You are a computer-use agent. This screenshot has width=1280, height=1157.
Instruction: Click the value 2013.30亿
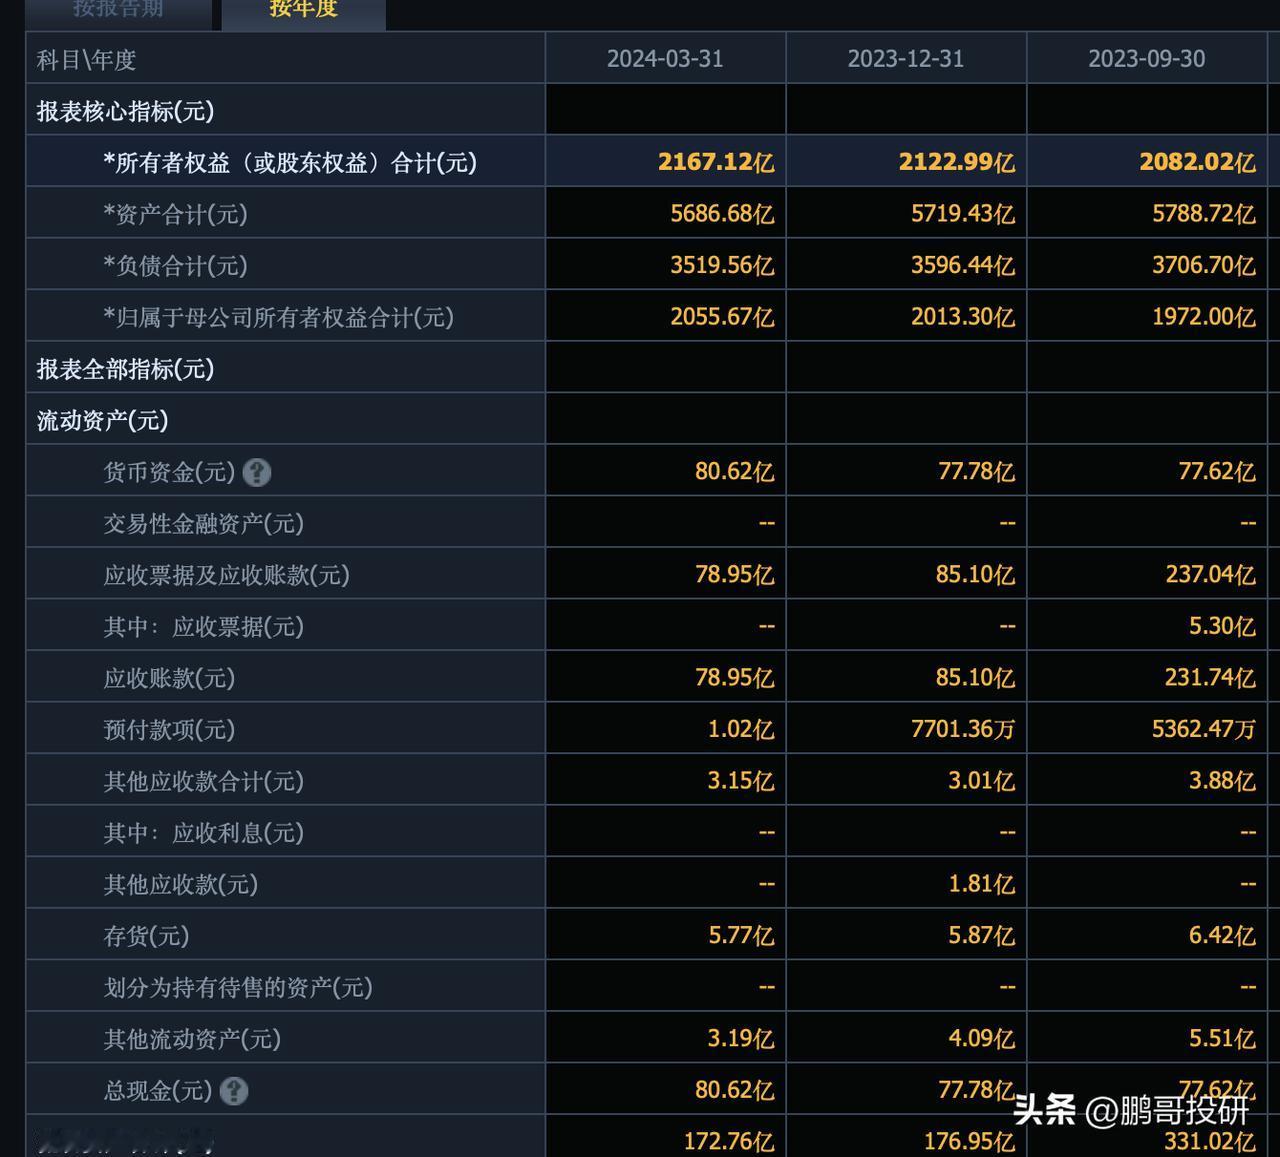pyautogui.click(x=963, y=317)
